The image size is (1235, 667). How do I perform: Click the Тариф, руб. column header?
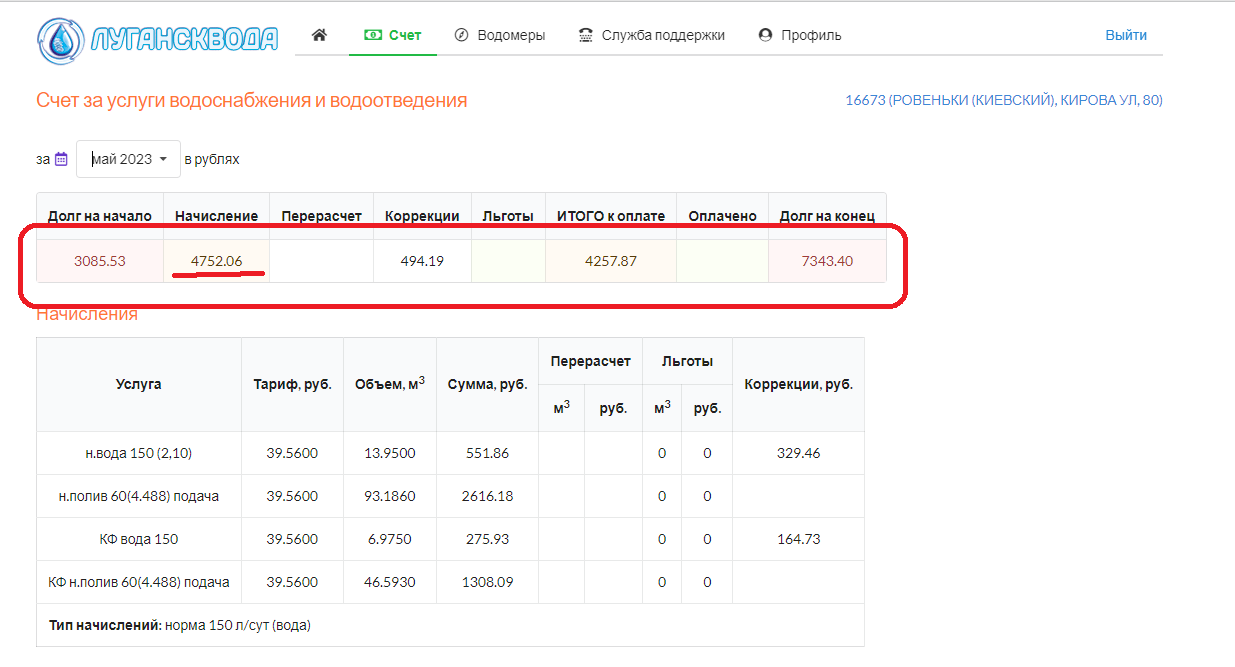[x=292, y=384]
